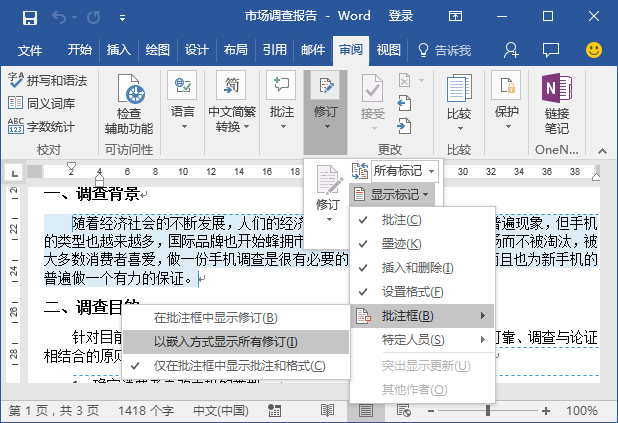
Task: Switch to the 邮件 tab
Action: 313,50
